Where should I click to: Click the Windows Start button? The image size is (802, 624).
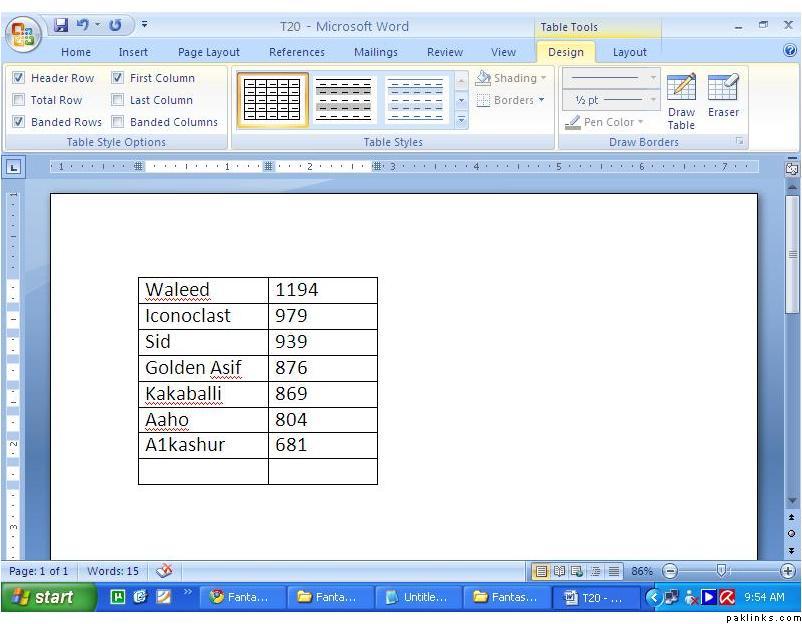point(44,597)
